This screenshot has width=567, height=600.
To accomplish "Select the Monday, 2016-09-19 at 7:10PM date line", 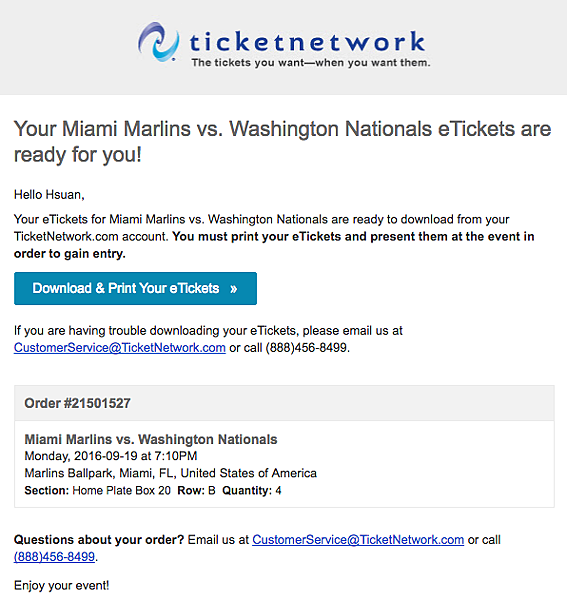I will [111, 456].
